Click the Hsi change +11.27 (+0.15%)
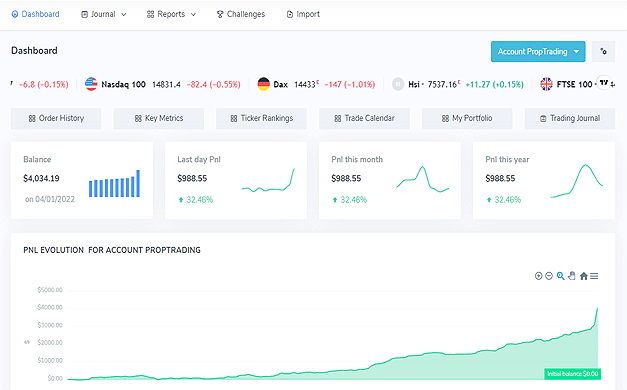 click(495, 84)
